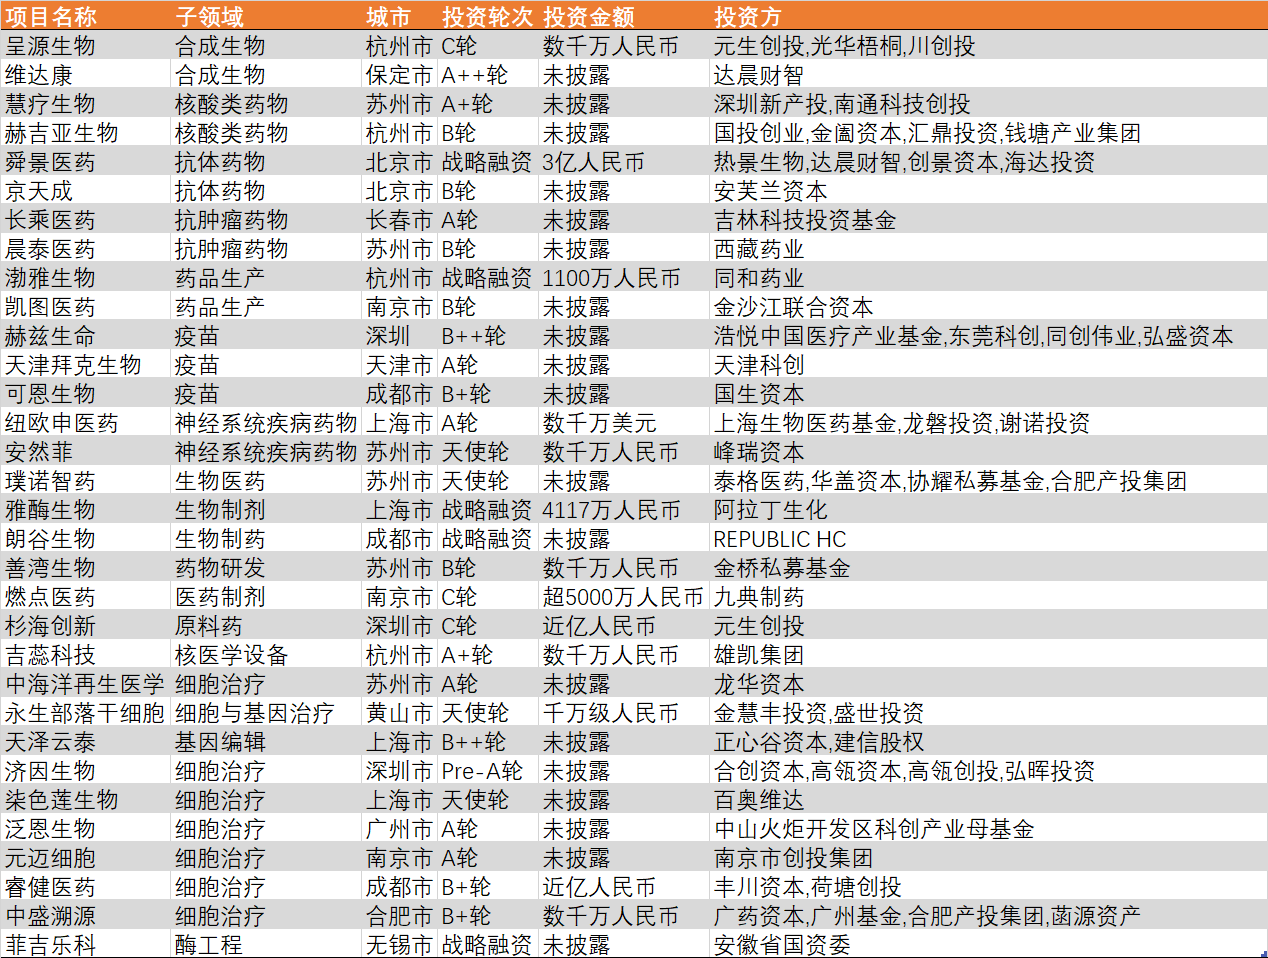Image resolution: width=1268 pixels, height=958 pixels.
Task: Click investor 南京市创投集团
Action: coord(794,858)
